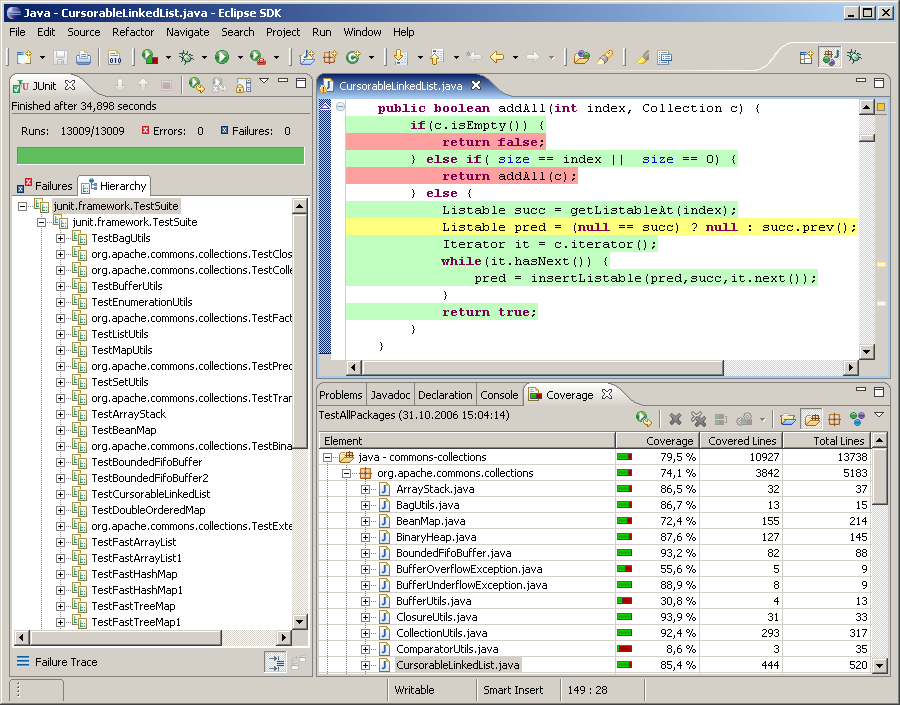Select the Debug launch icon
Screen dimensions: 900x705
click(188, 58)
